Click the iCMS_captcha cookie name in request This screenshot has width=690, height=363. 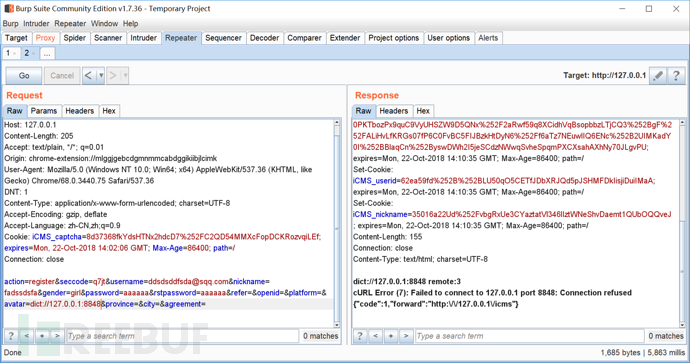[57, 237]
